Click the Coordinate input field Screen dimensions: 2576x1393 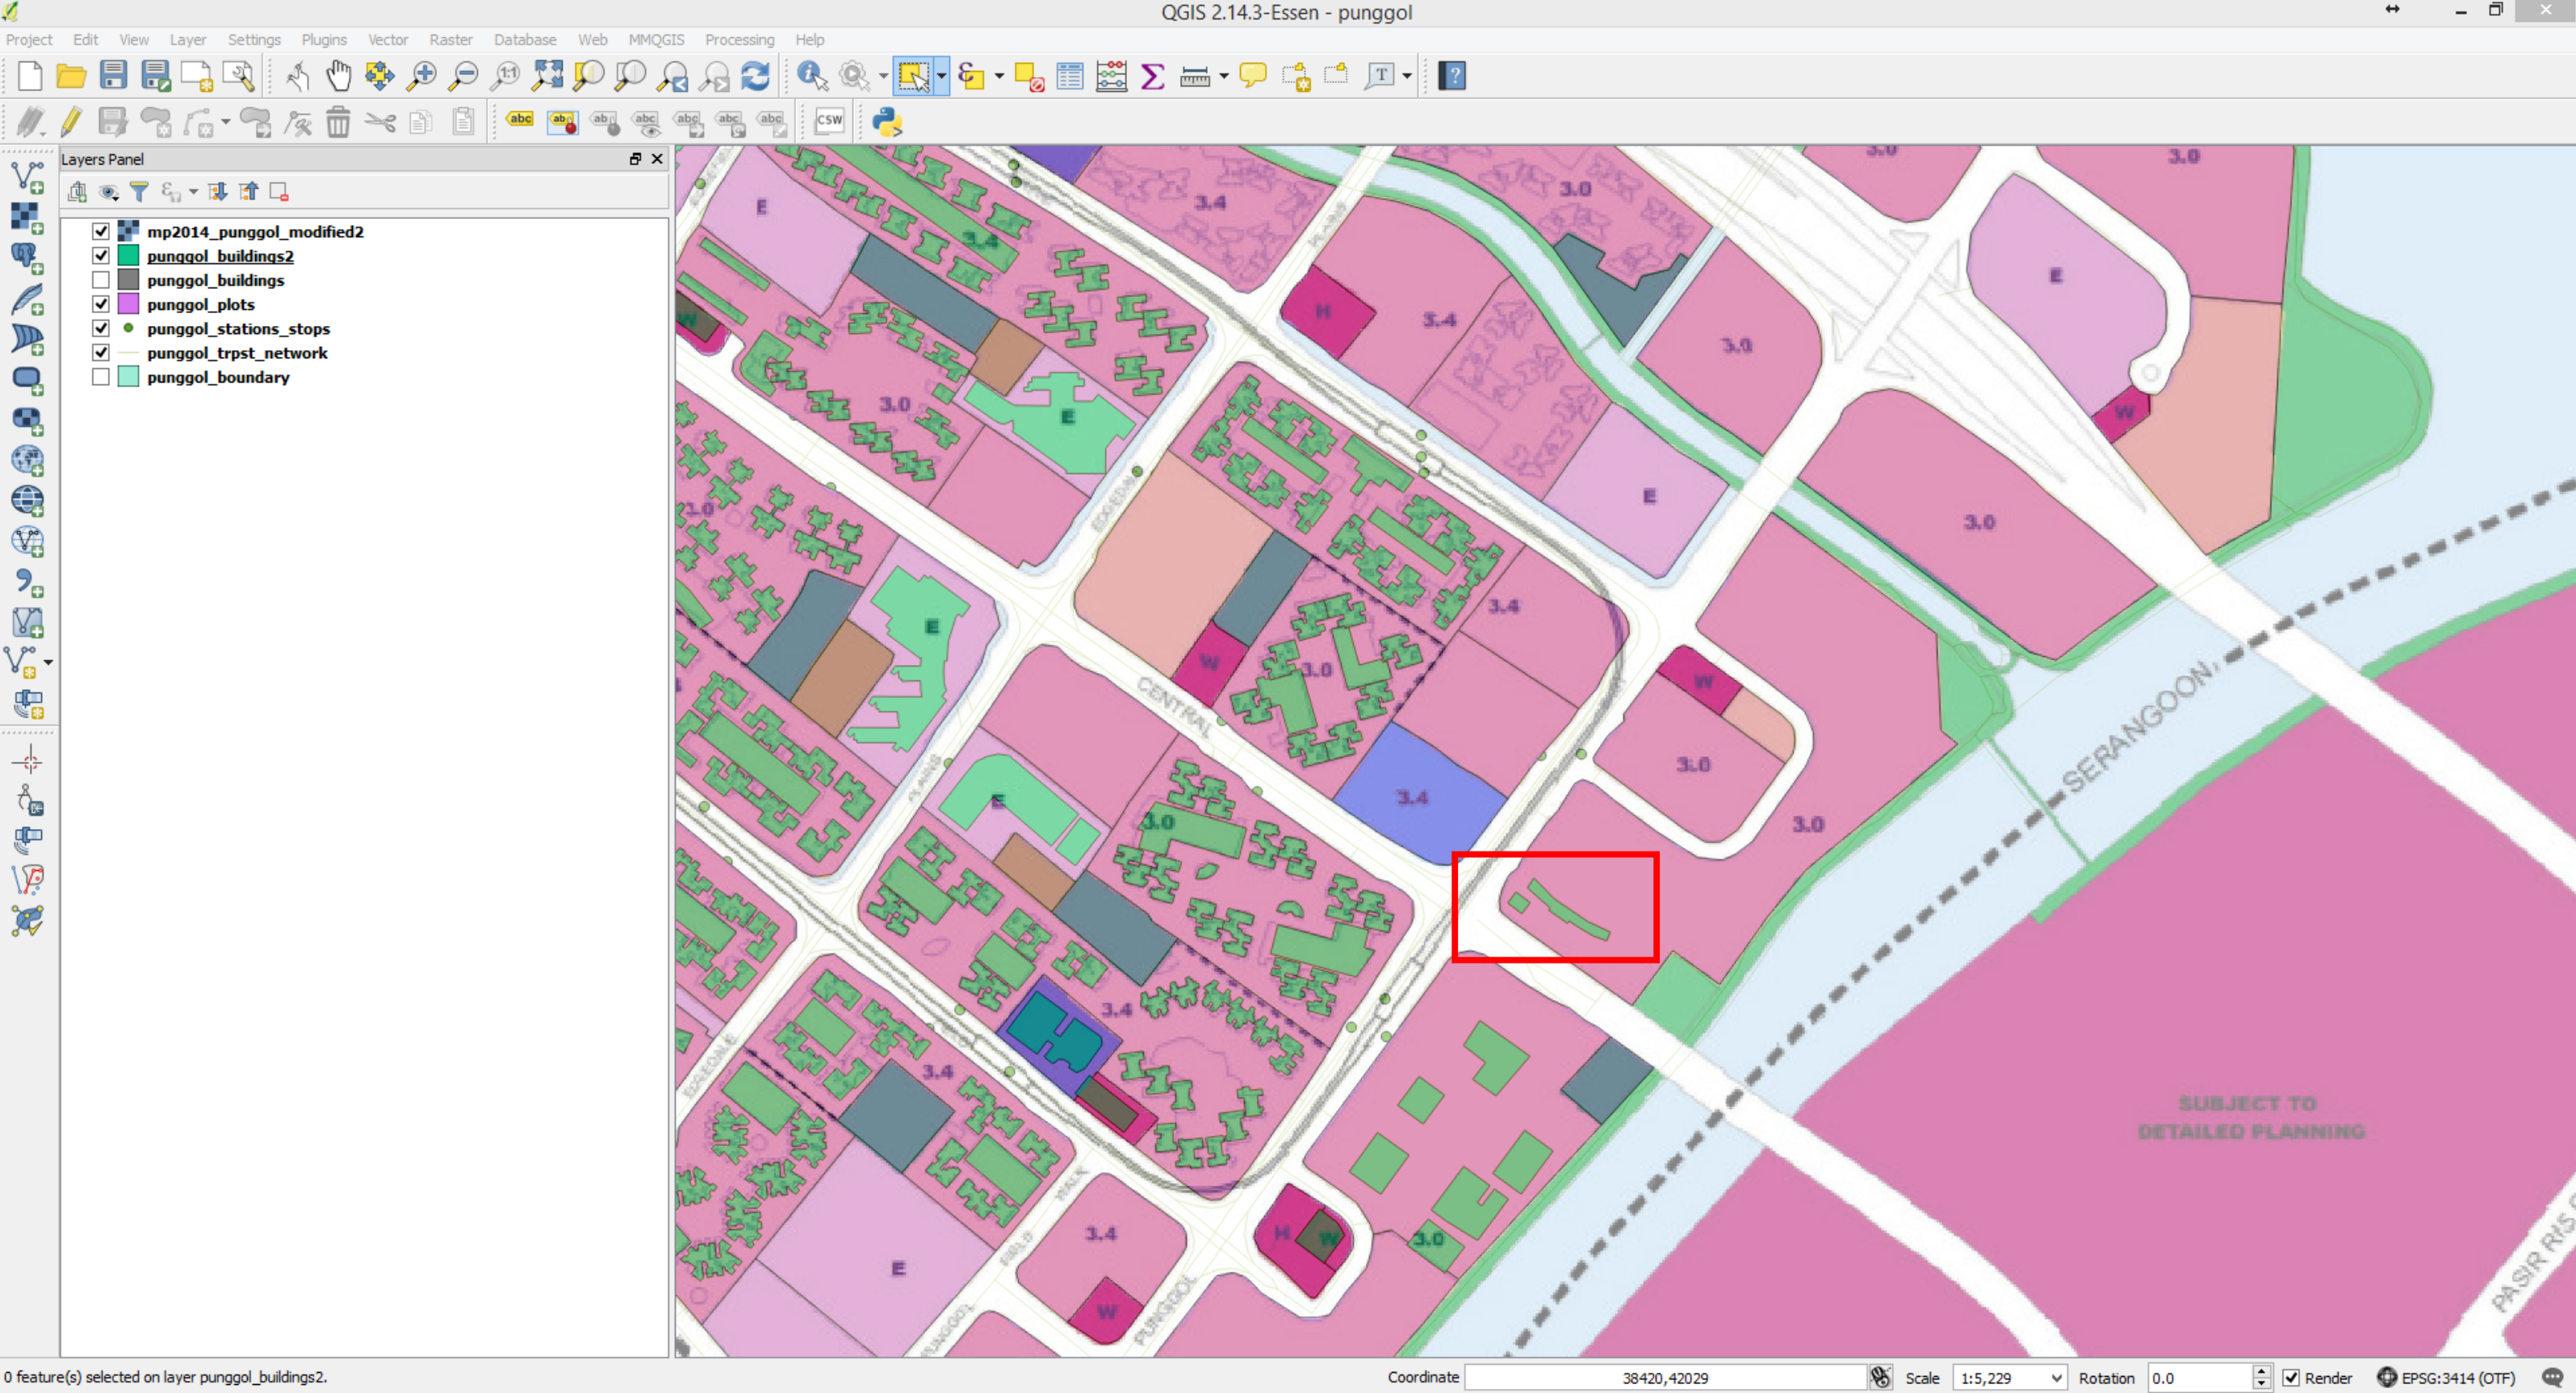pyautogui.click(x=1664, y=1378)
